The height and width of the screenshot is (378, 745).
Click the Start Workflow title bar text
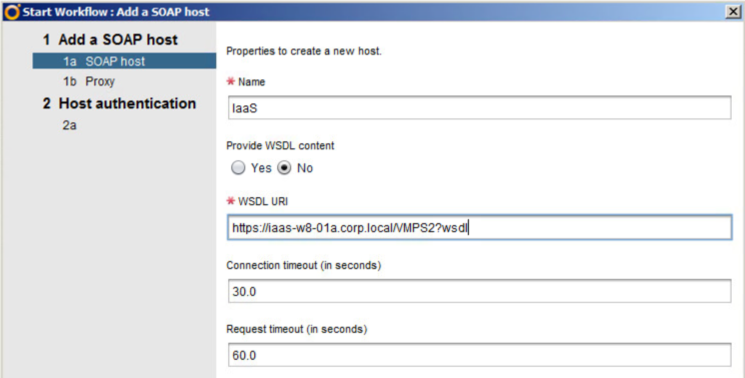[x=116, y=12]
